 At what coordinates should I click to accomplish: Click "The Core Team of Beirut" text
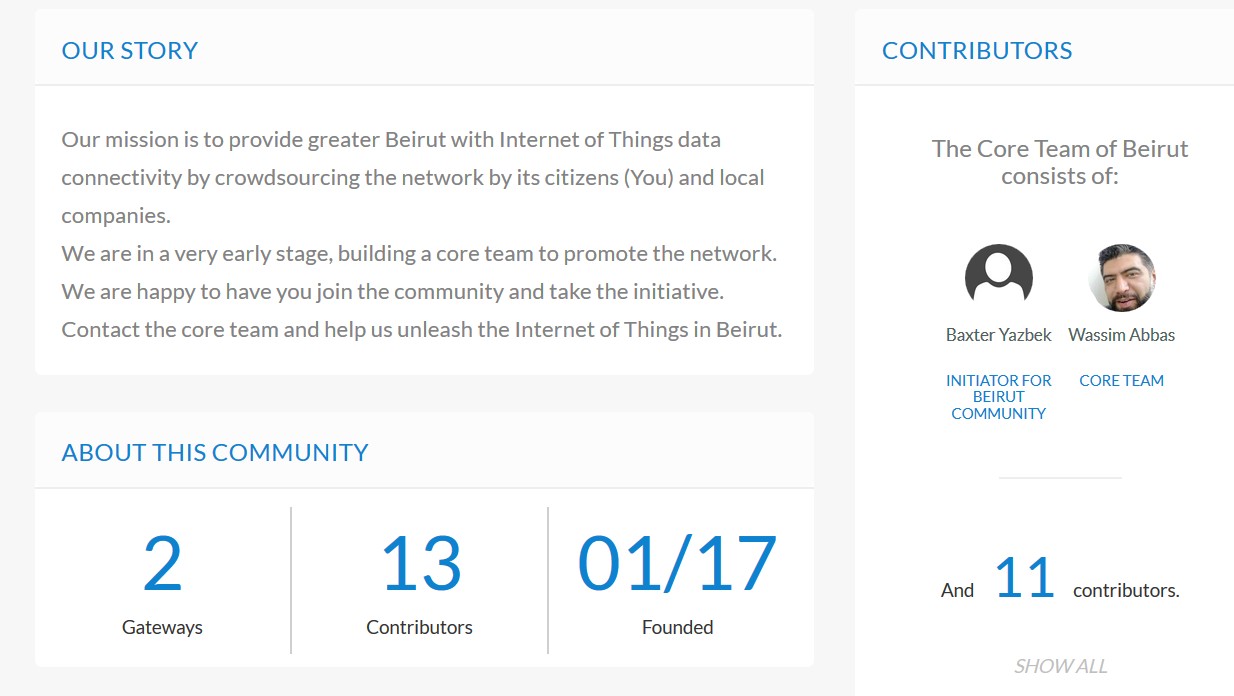1060,149
